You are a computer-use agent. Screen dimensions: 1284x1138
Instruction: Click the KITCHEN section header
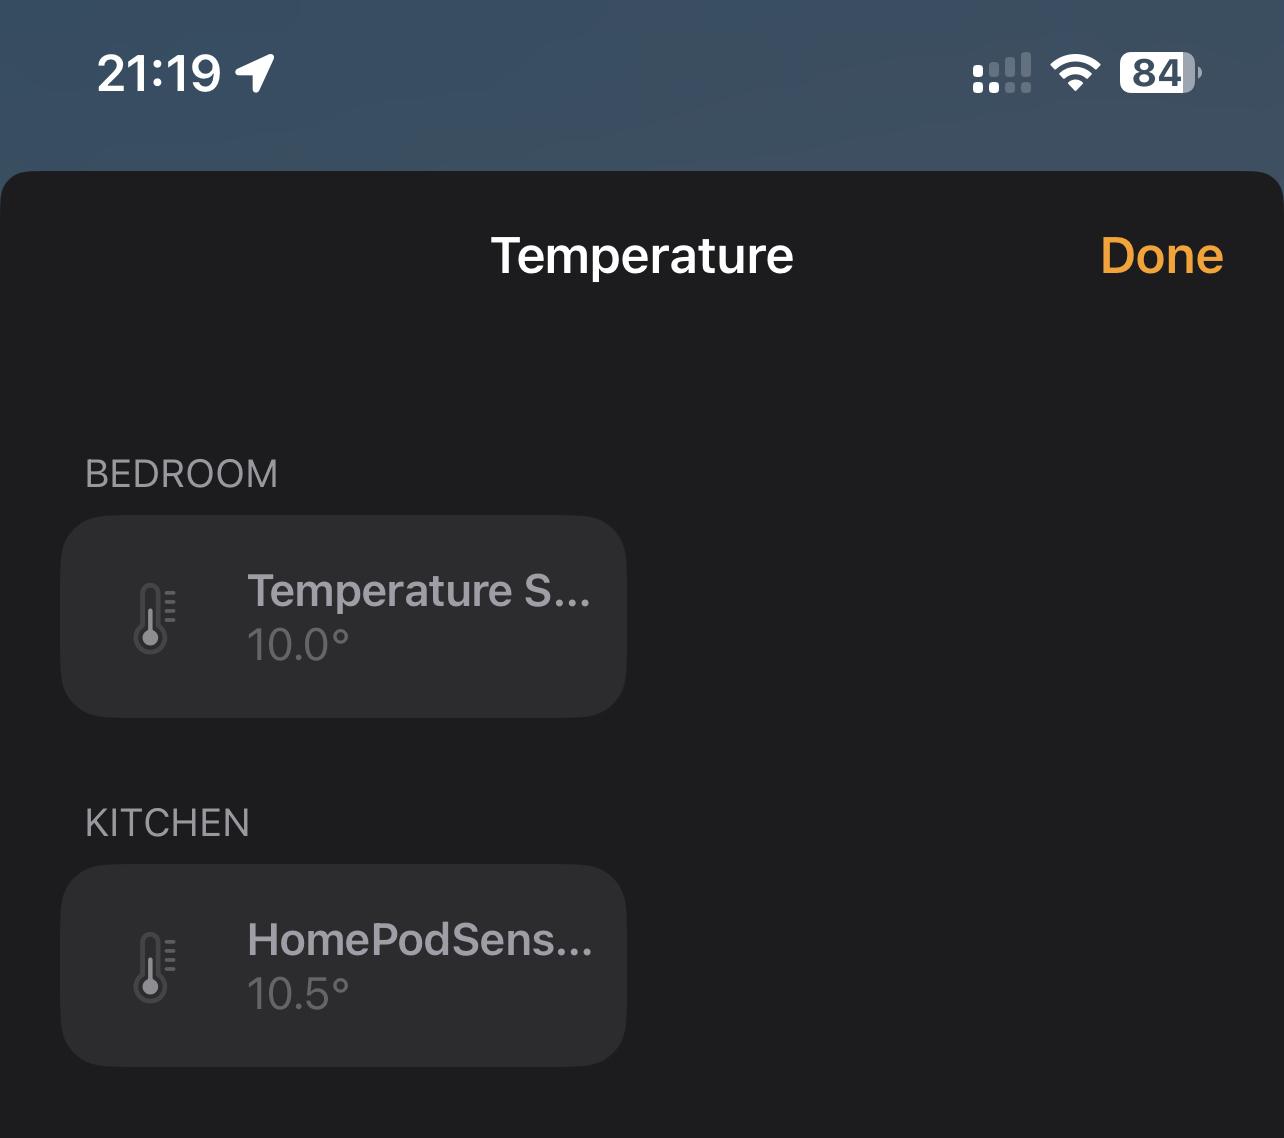[167, 823]
